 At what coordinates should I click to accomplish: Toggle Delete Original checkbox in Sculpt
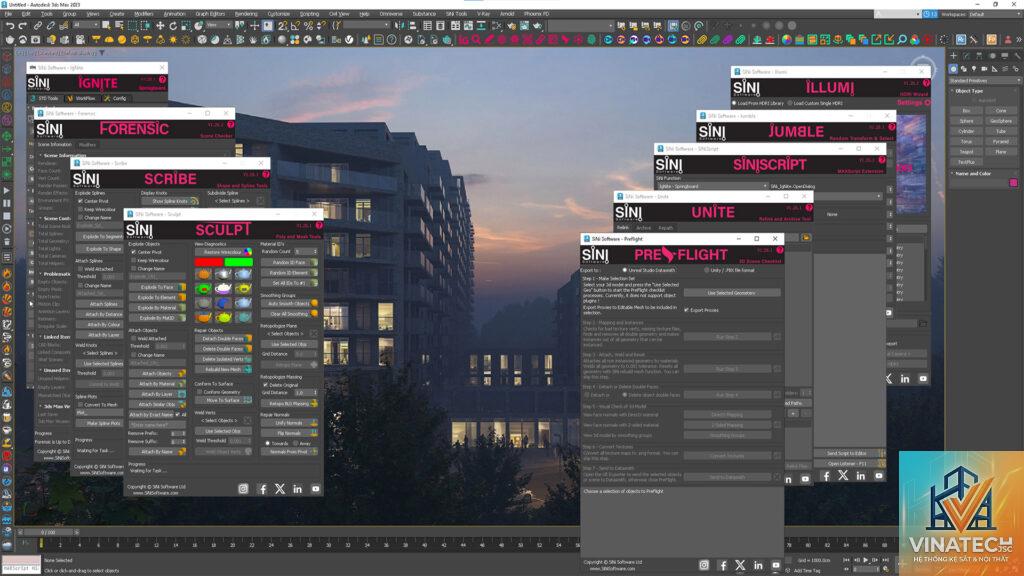(264, 385)
